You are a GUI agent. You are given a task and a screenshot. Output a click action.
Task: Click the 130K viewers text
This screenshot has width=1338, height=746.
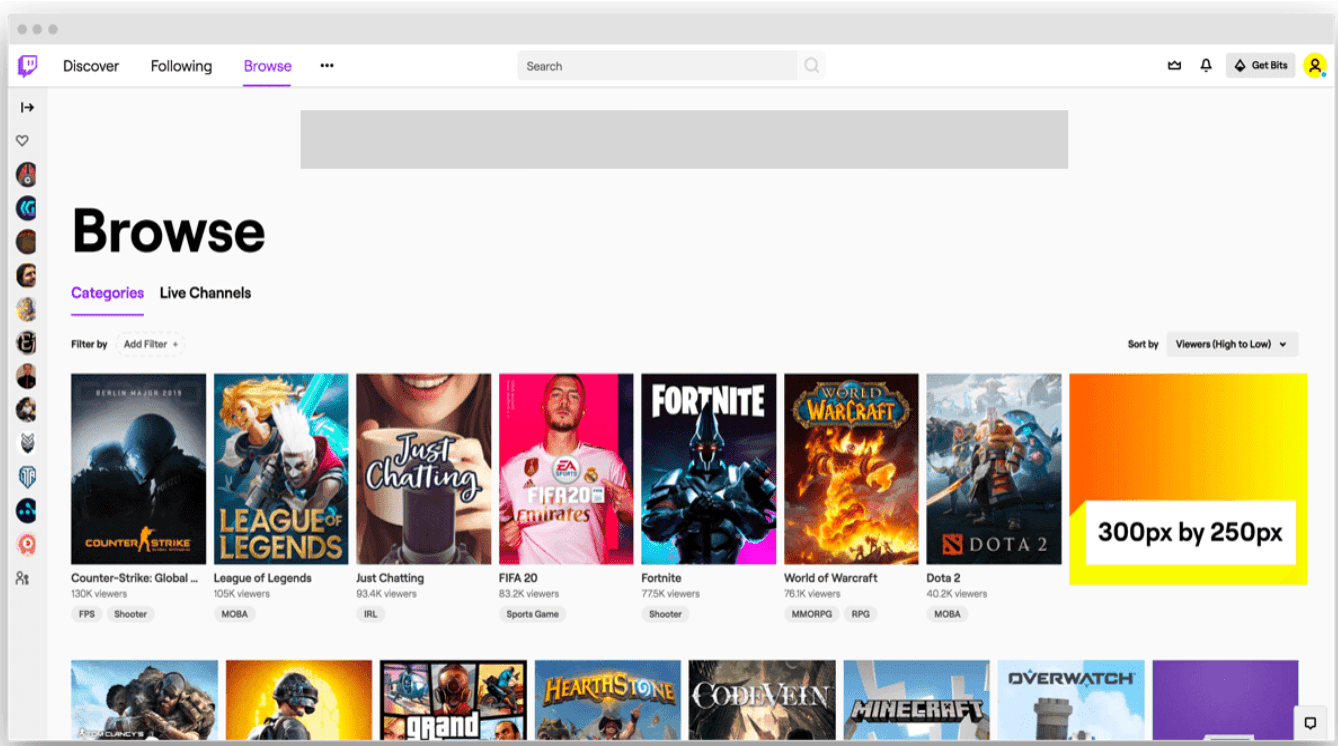(x=100, y=594)
